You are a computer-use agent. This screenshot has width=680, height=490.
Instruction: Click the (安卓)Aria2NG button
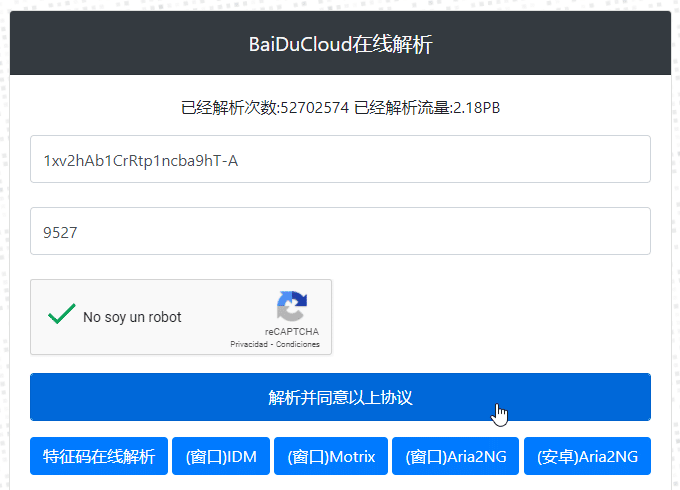pos(587,456)
